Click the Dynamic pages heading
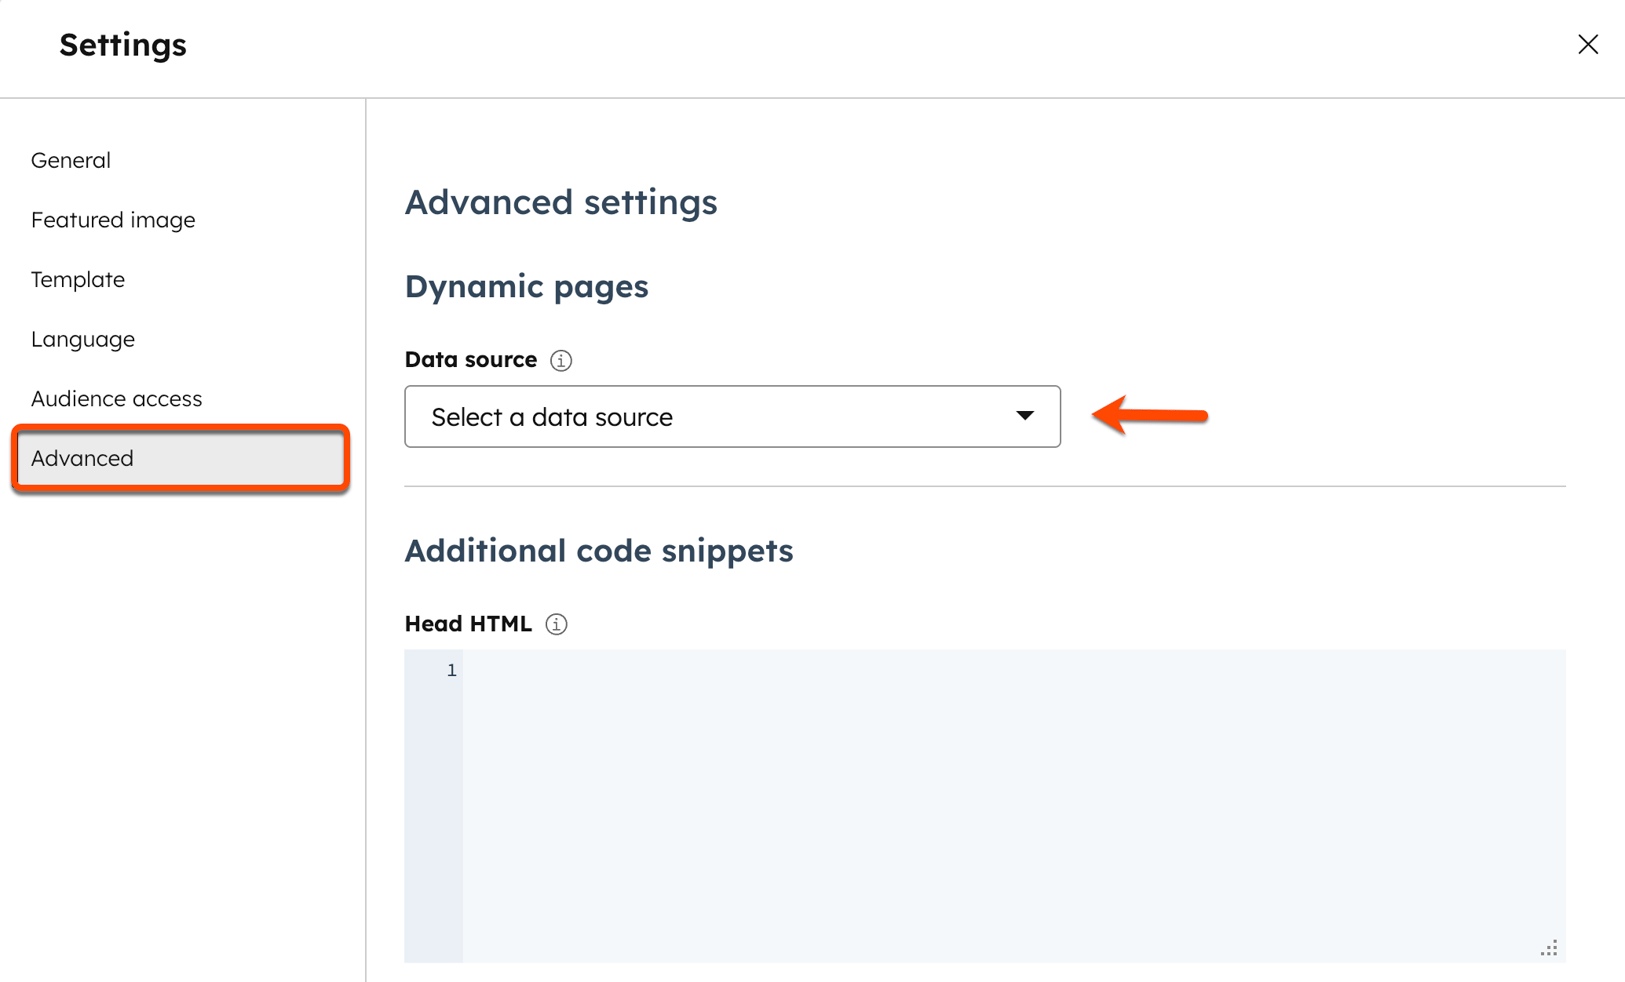The width and height of the screenshot is (1625, 982). (x=526, y=287)
